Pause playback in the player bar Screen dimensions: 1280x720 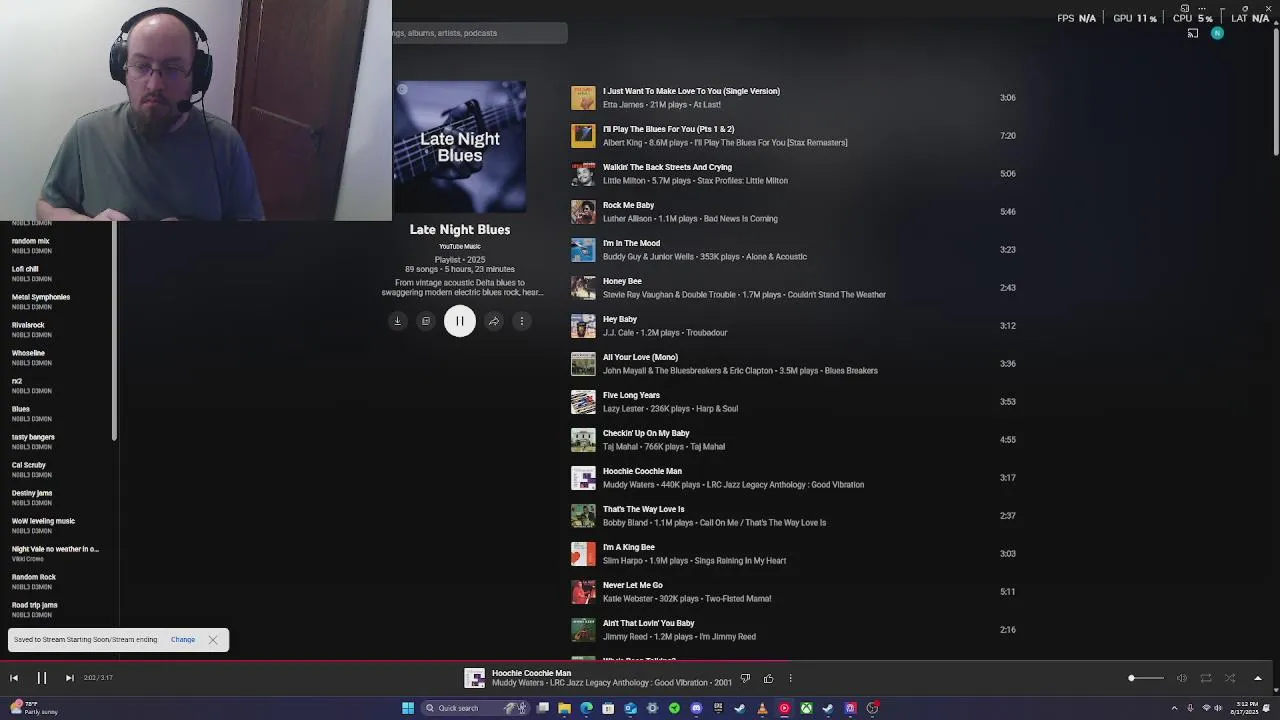[42, 678]
